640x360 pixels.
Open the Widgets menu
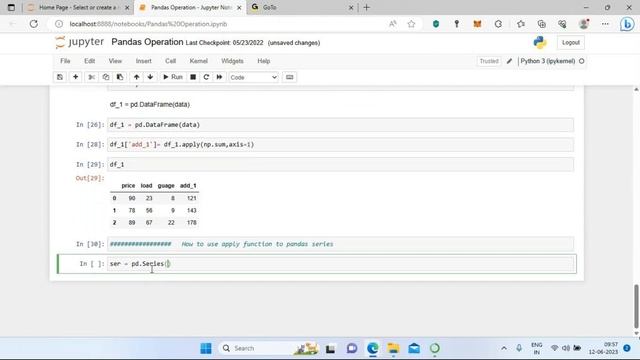[232, 61]
